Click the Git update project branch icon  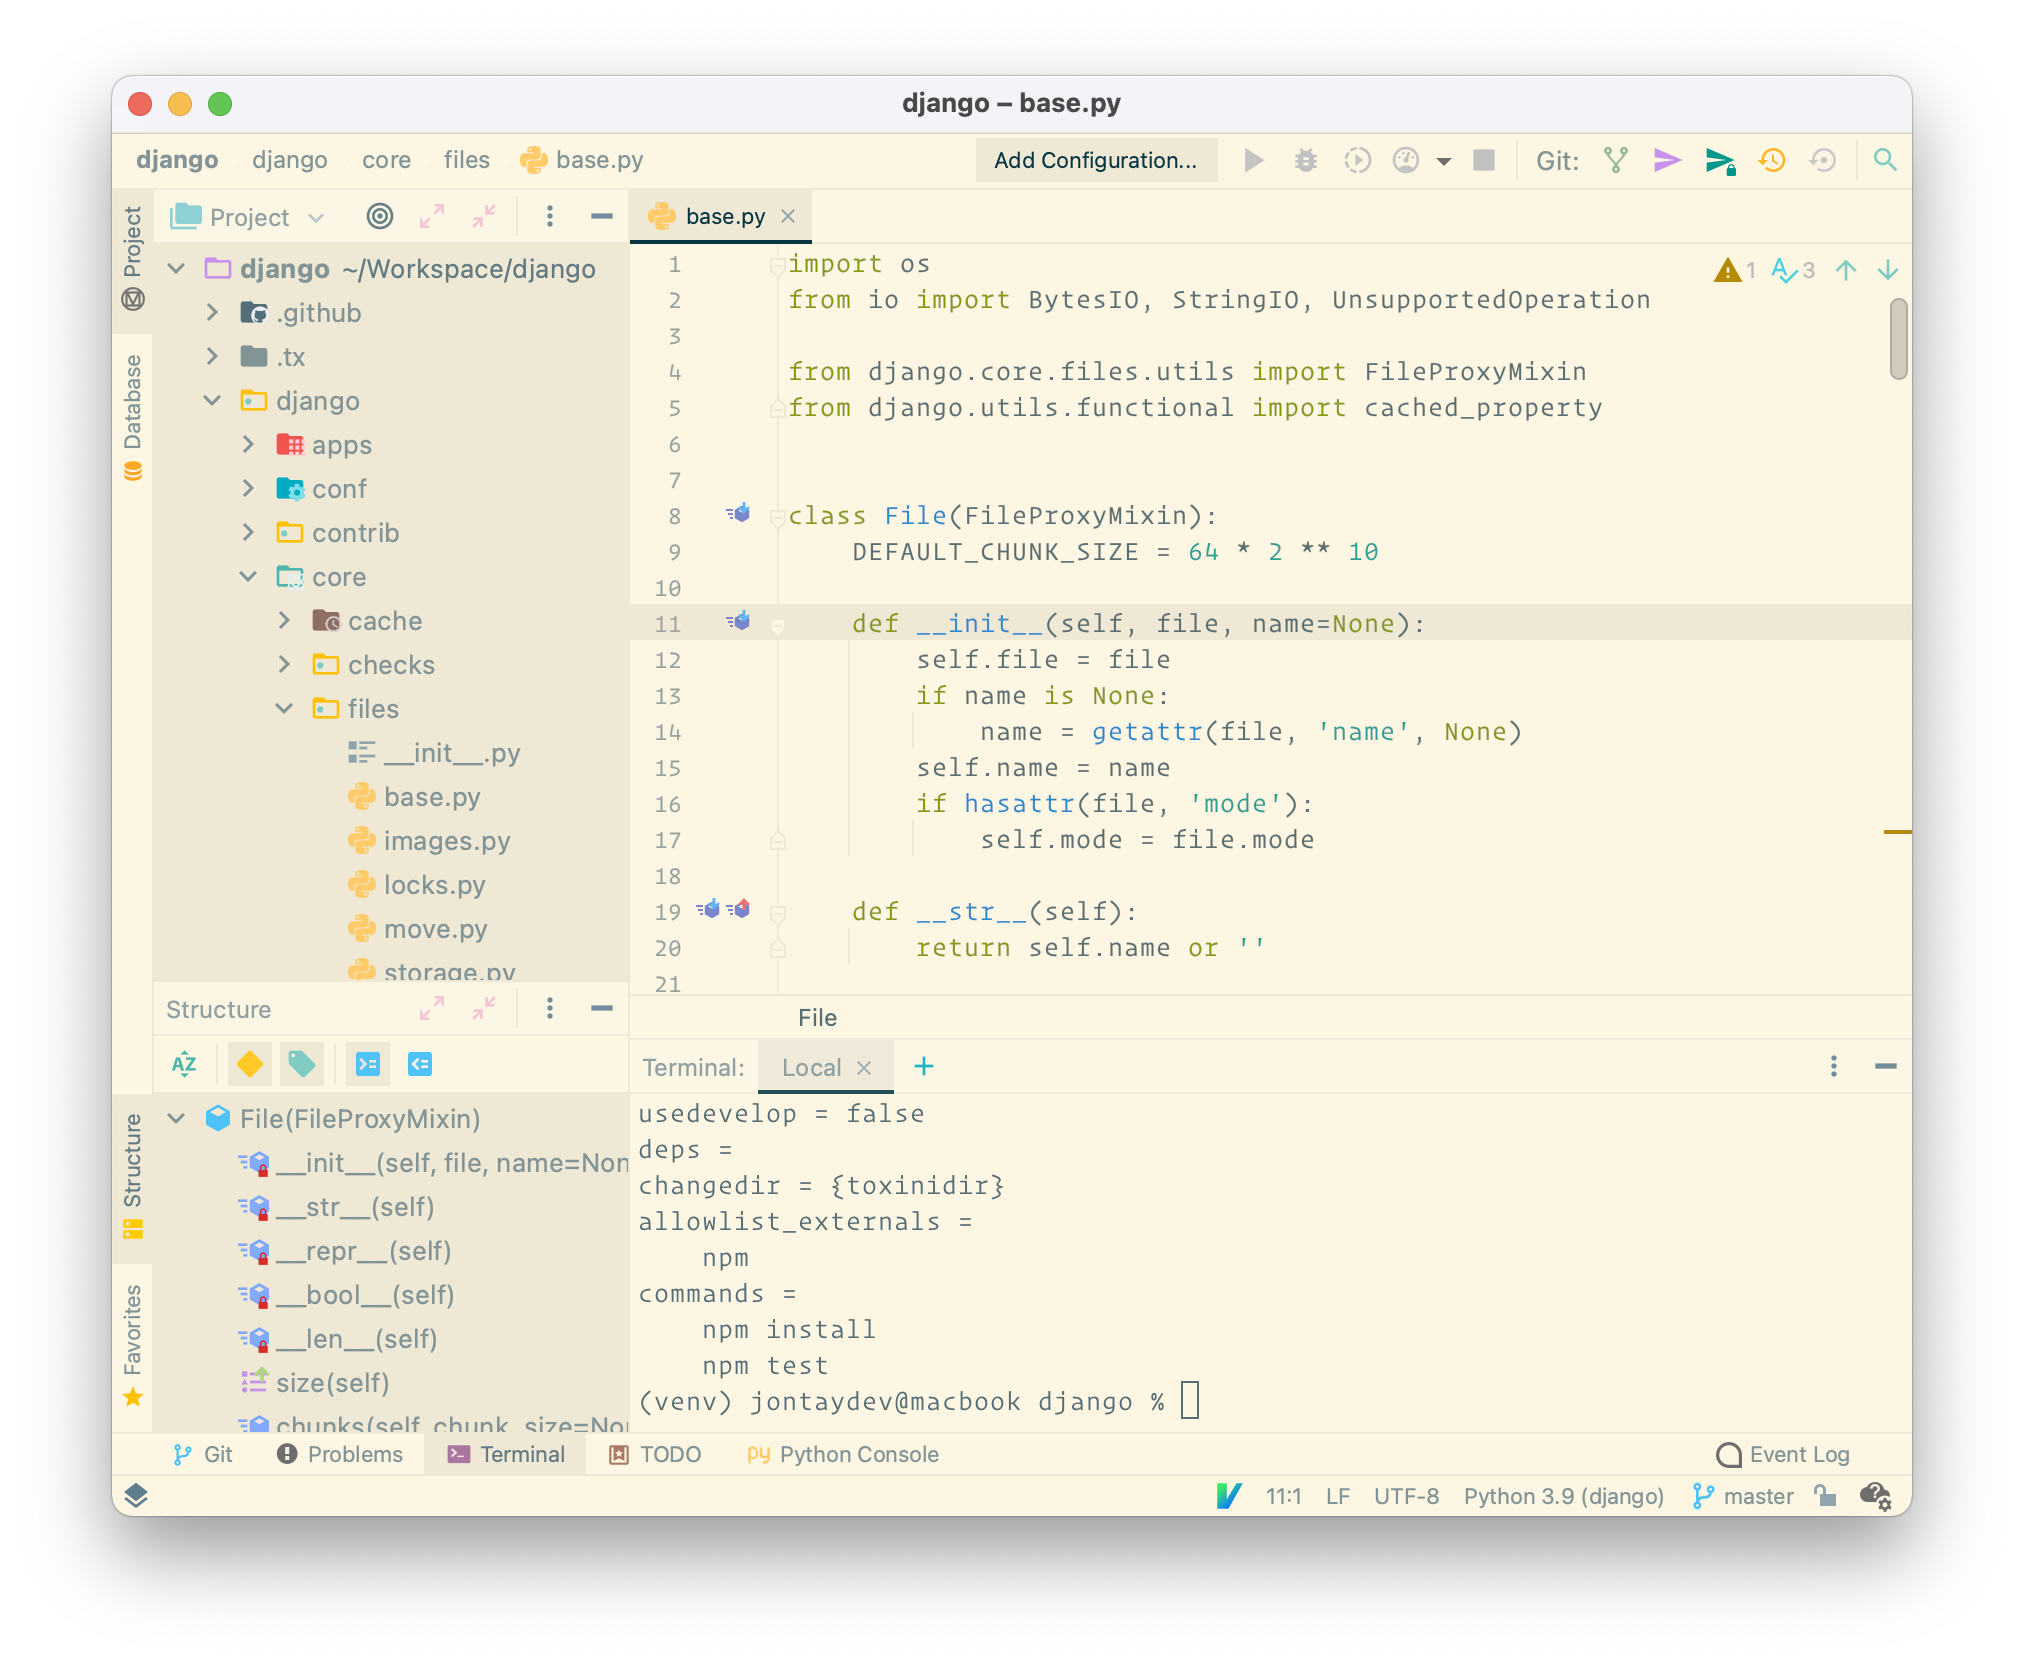pyautogui.click(x=1616, y=160)
